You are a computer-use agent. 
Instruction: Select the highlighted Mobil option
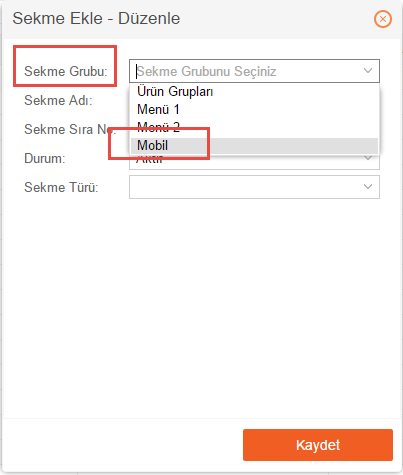point(254,146)
